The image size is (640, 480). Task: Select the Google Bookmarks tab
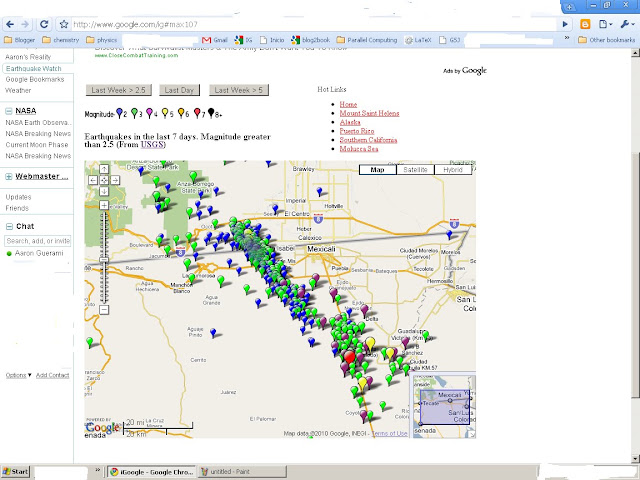[35, 79]
